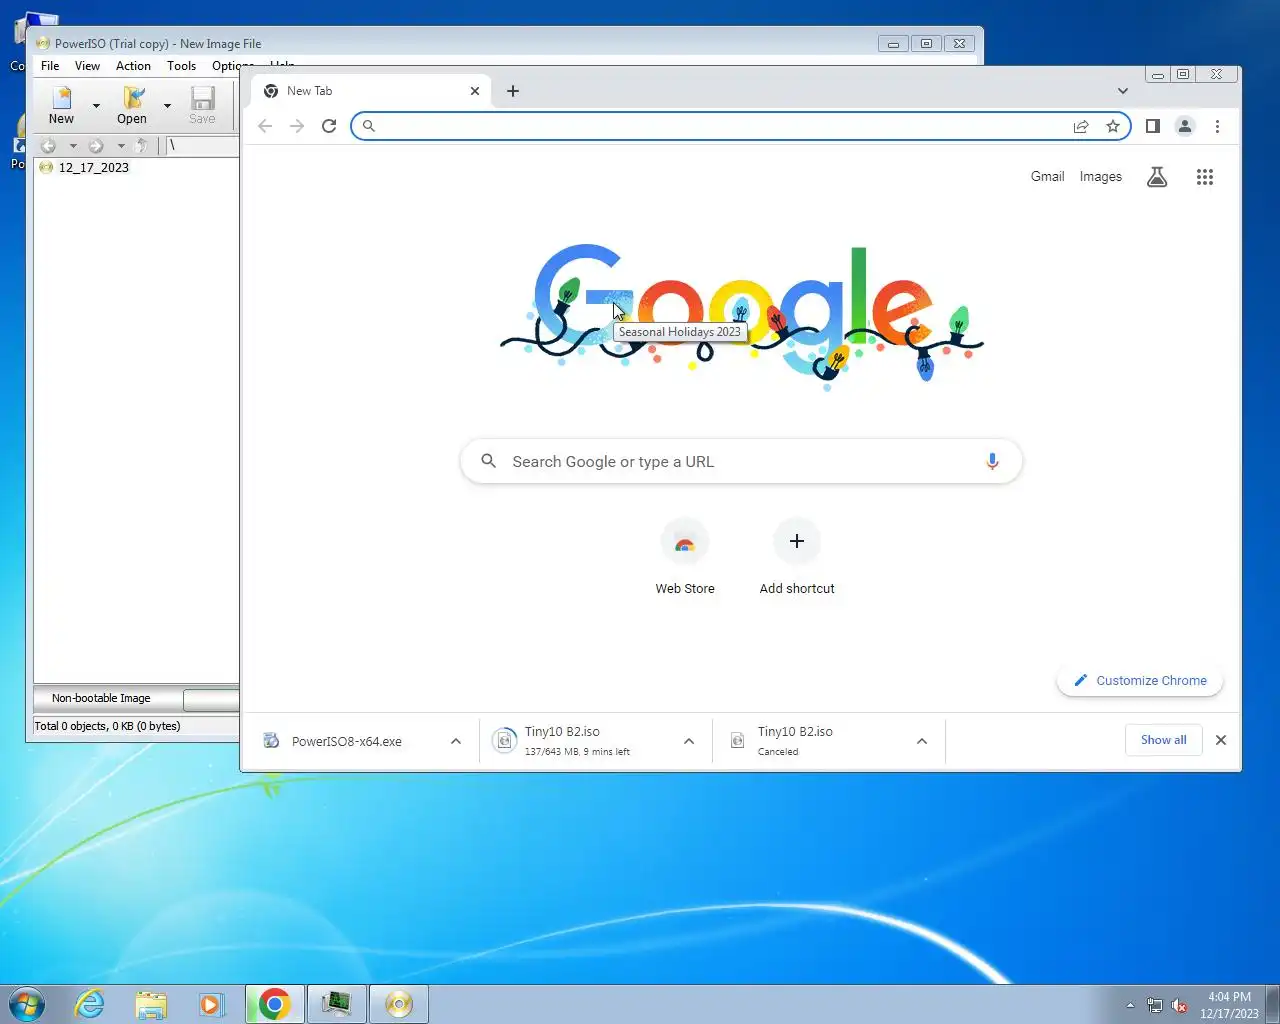The height and width of the screenshot is (1024, 1280).
Task: Click the Add shortcut button
Action: [x=797, y=558]
